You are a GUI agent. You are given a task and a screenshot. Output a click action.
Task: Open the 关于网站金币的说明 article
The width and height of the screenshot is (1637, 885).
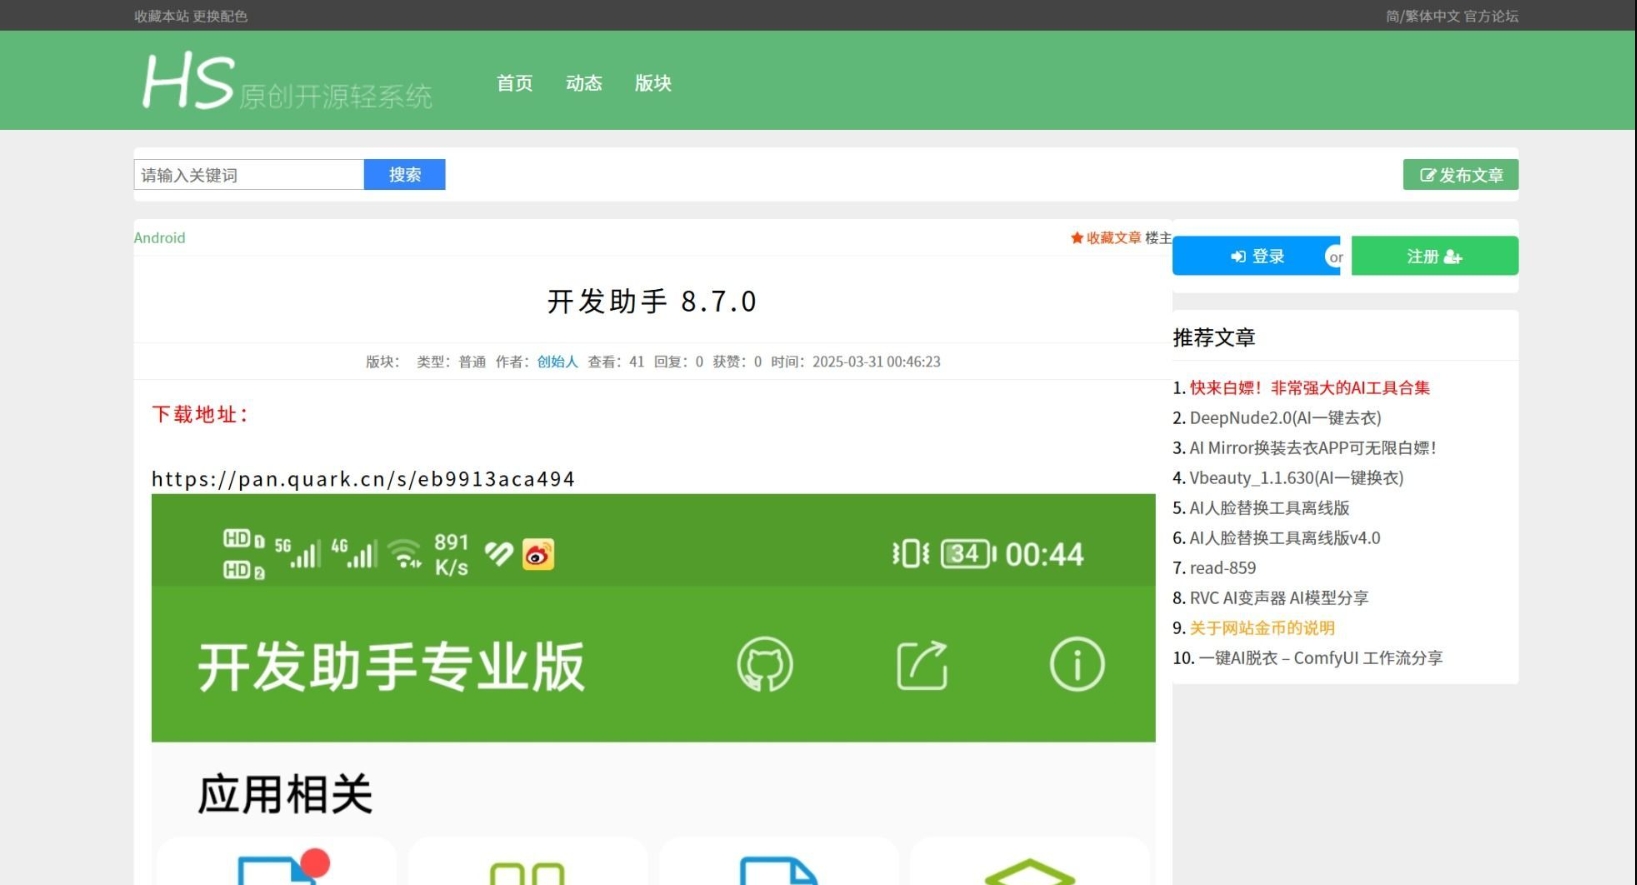(1262, 628)
